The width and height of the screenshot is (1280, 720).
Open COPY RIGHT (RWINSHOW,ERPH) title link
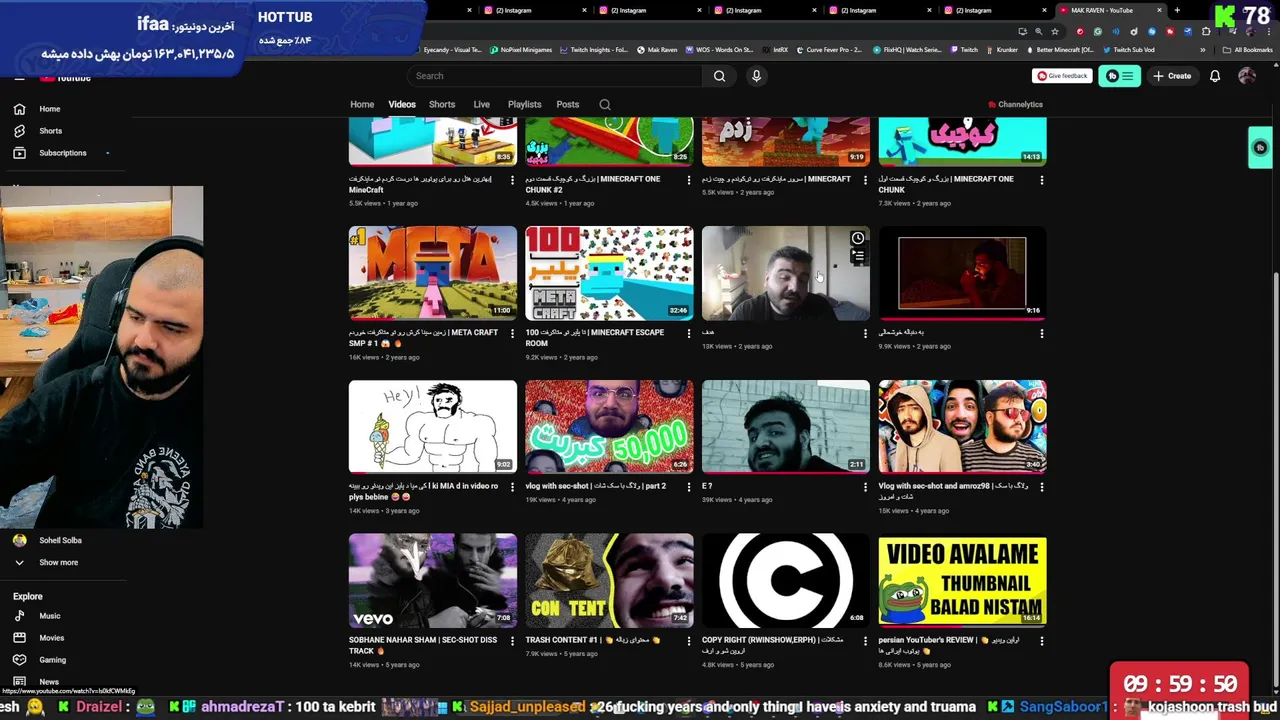(772, 645)
